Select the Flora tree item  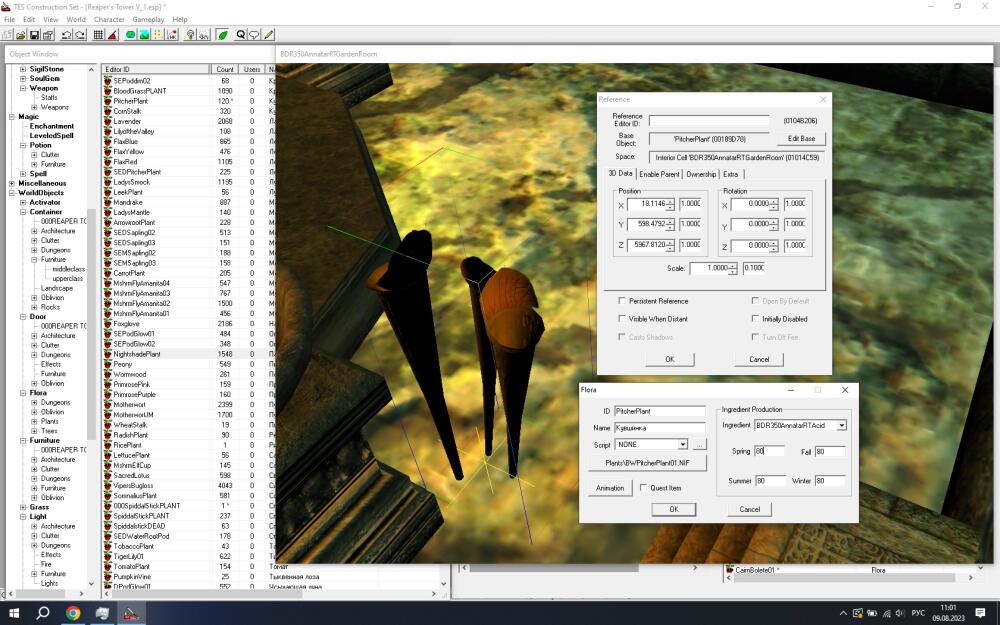(38, 393)
